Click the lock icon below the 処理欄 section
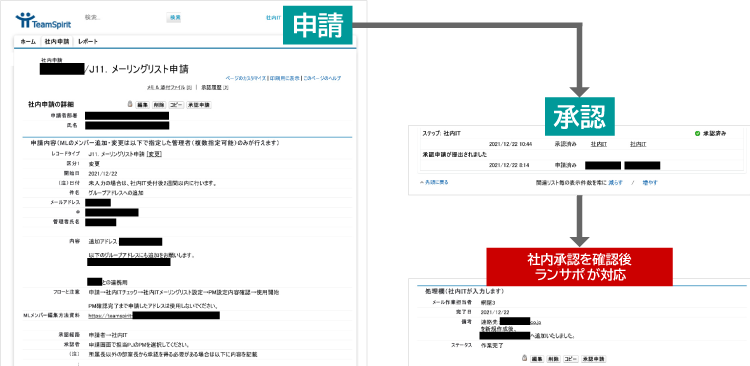The width and height of the screenshot is (750, 366). (x=525, y=358)
